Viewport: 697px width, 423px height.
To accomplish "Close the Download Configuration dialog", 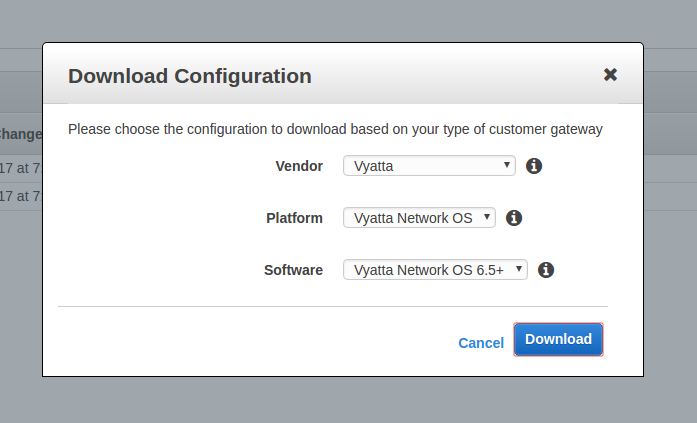I will click(x=610, y=75).
